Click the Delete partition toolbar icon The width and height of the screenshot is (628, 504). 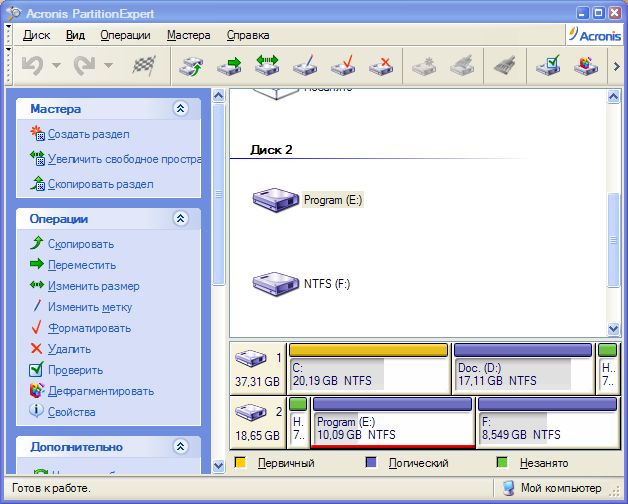click(x=381, y=66)
